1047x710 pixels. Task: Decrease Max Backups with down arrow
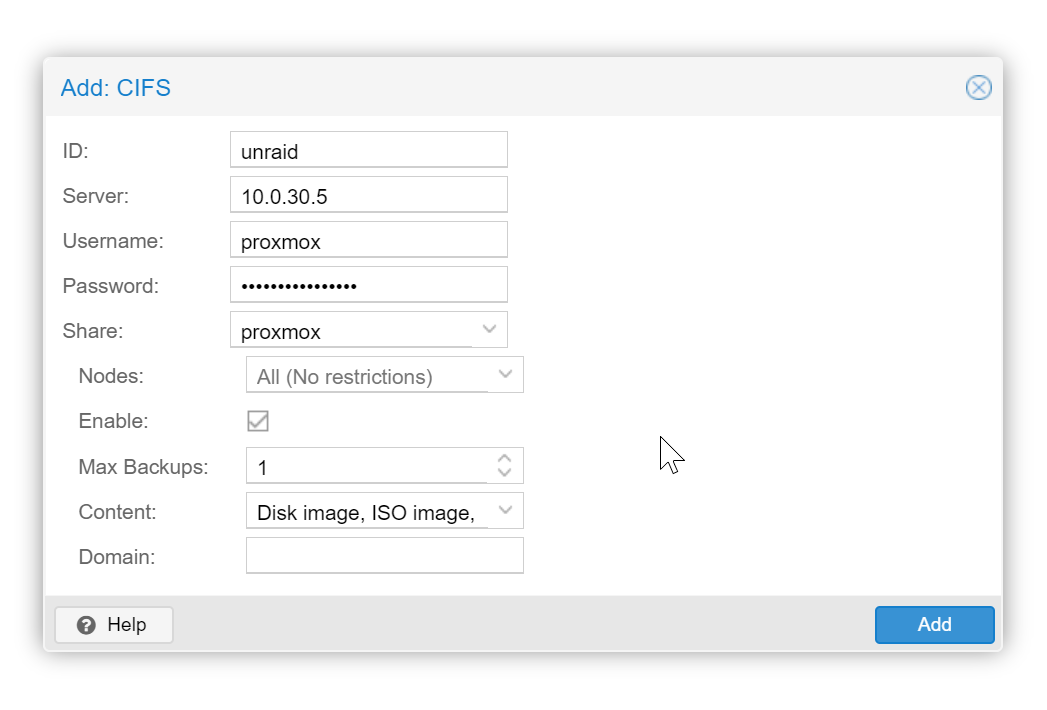[505, 473]
